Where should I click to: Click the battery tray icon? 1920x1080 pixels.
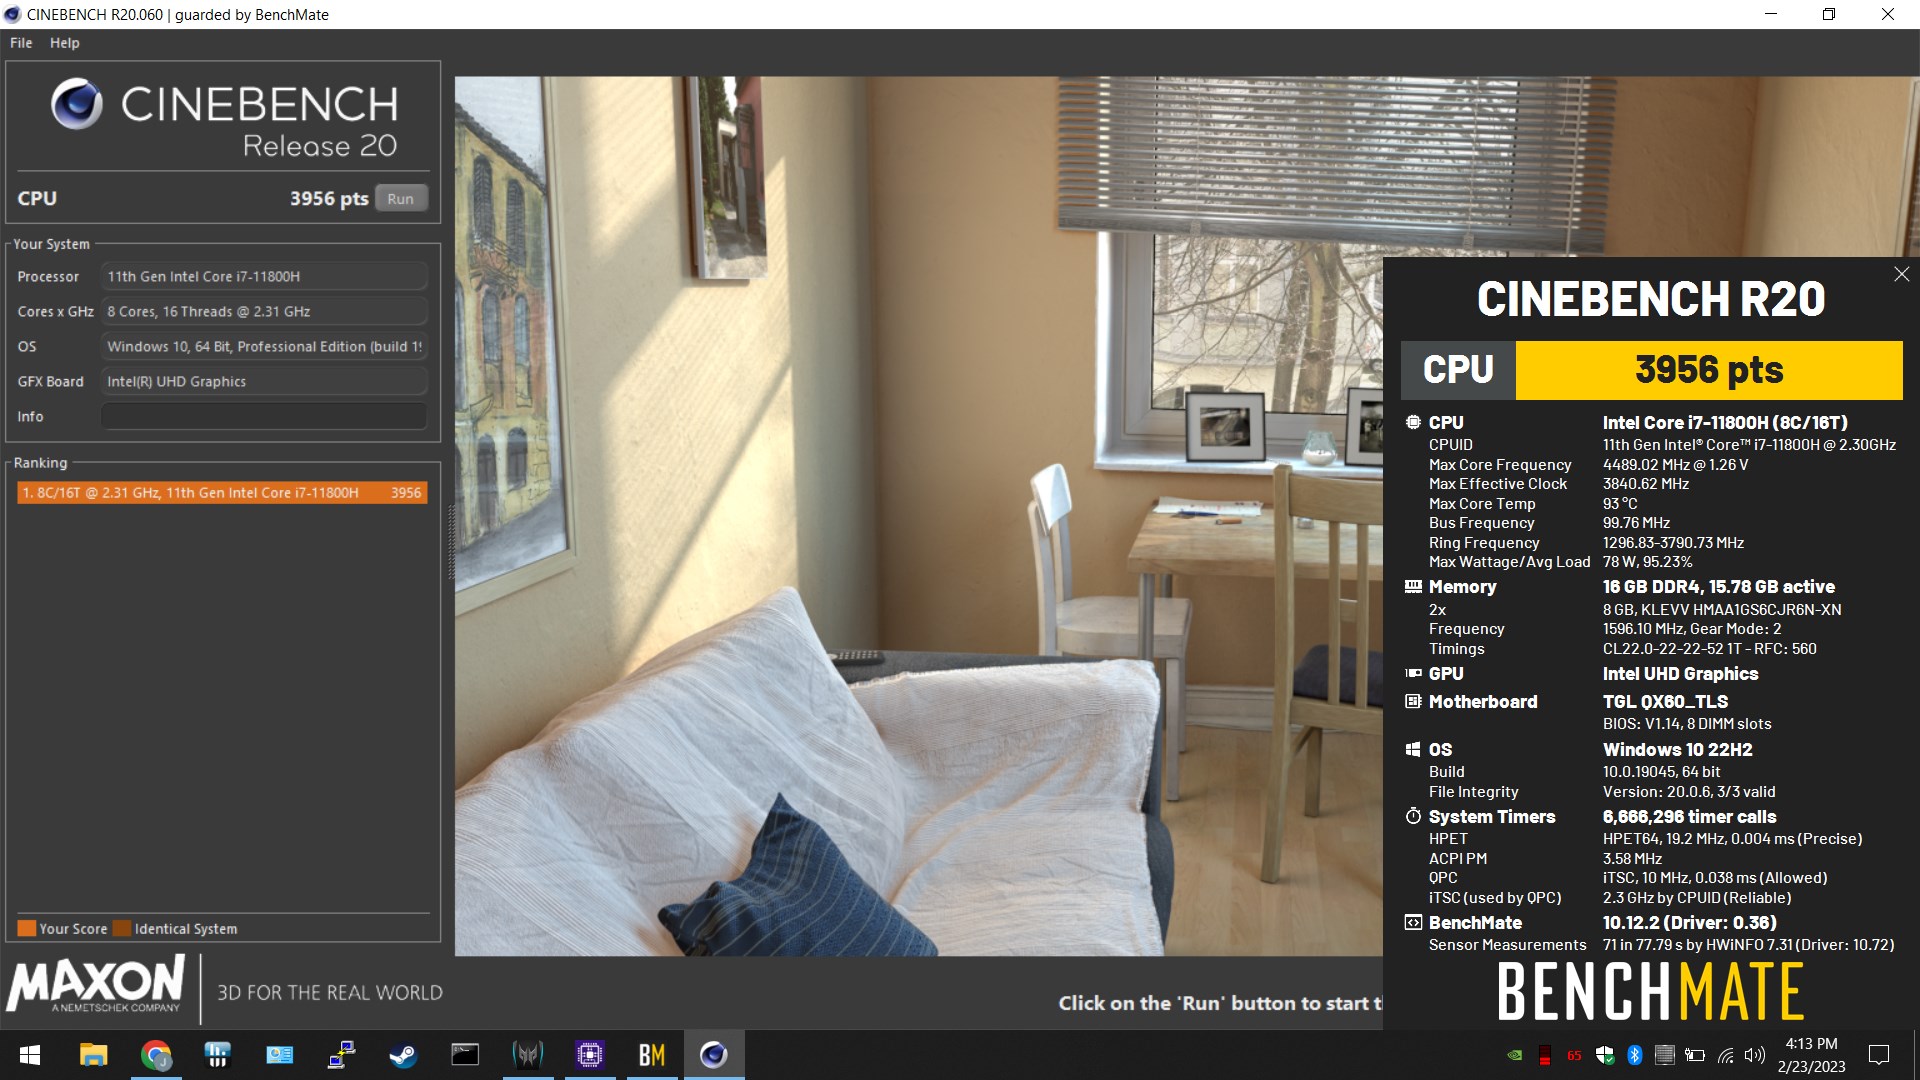[1695, 1055]
